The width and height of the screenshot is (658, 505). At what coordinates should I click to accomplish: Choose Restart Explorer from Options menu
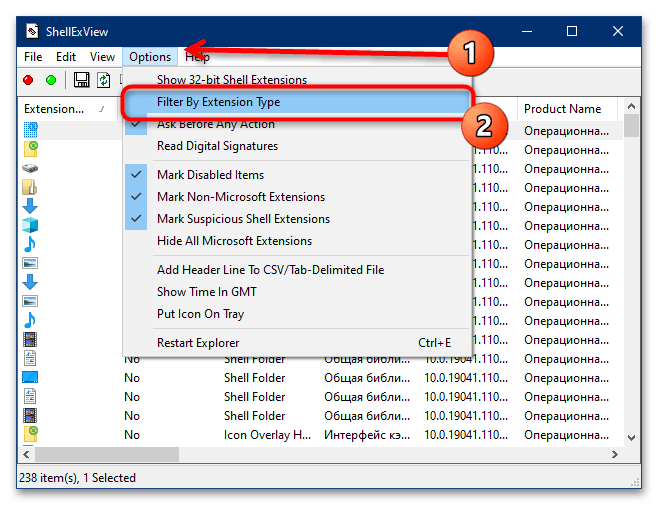point(297,343)
